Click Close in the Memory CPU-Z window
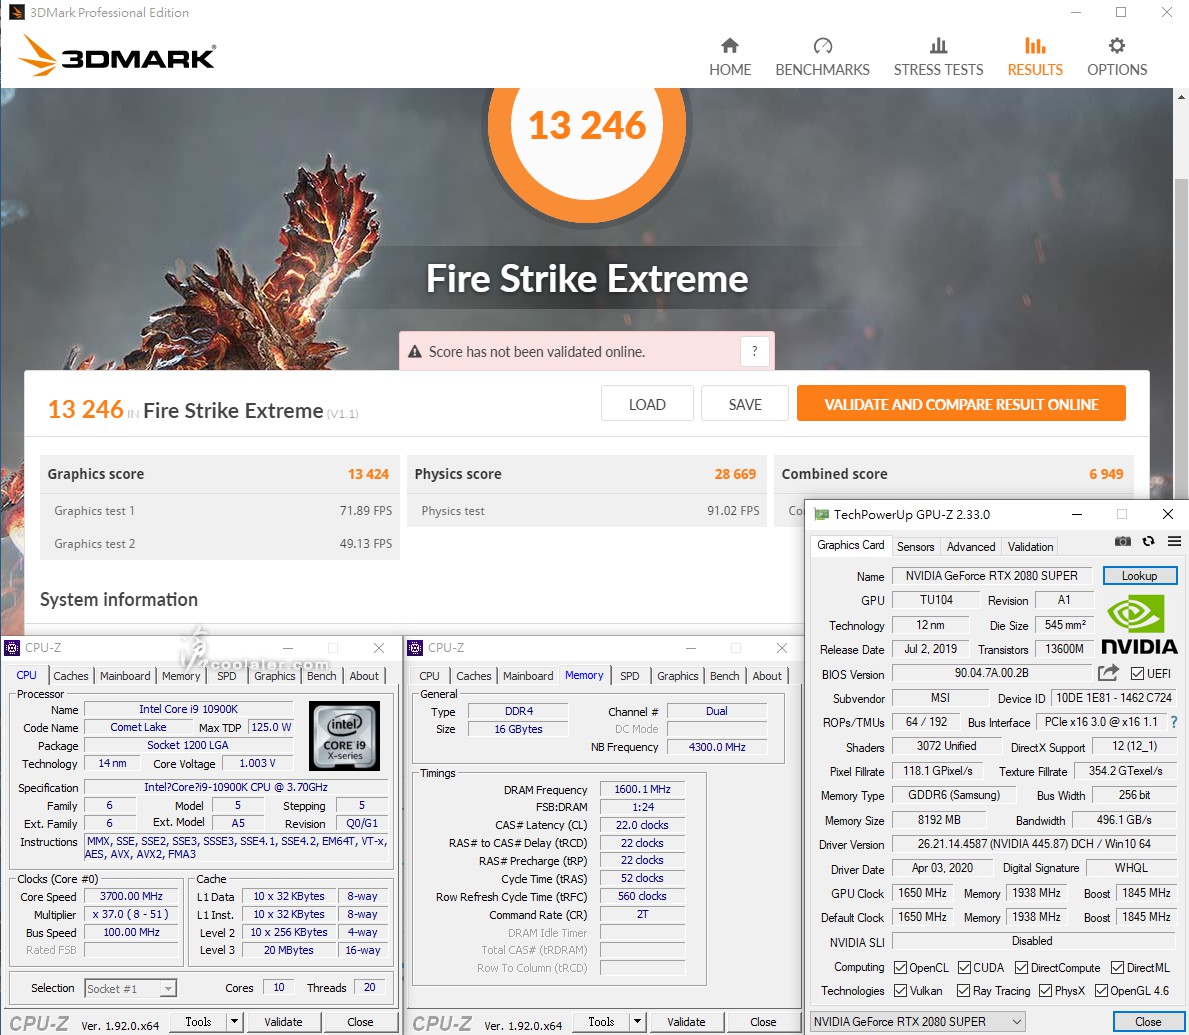This screenshot has width=1189, height=1035. click(x=763, y=1021)
